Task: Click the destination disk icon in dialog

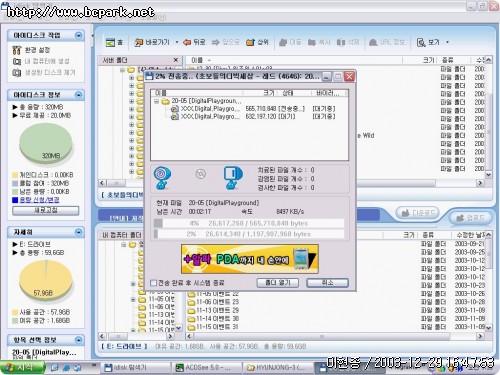Action: point(233,178)
